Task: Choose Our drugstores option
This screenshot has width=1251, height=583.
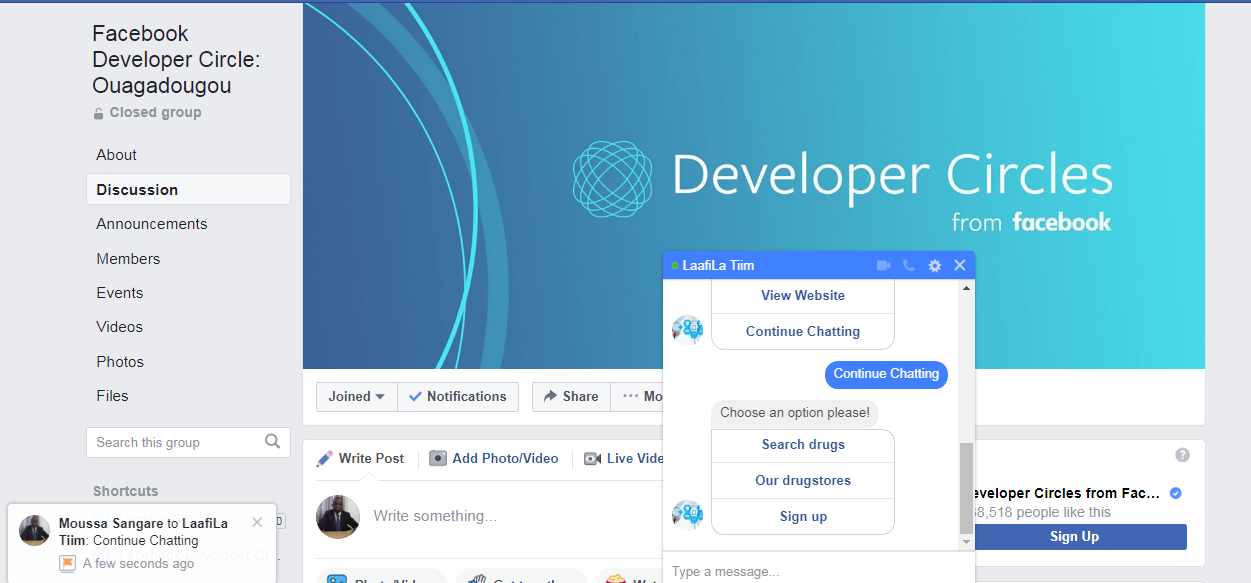Action: pyautogui.click(x=803, y=481)
